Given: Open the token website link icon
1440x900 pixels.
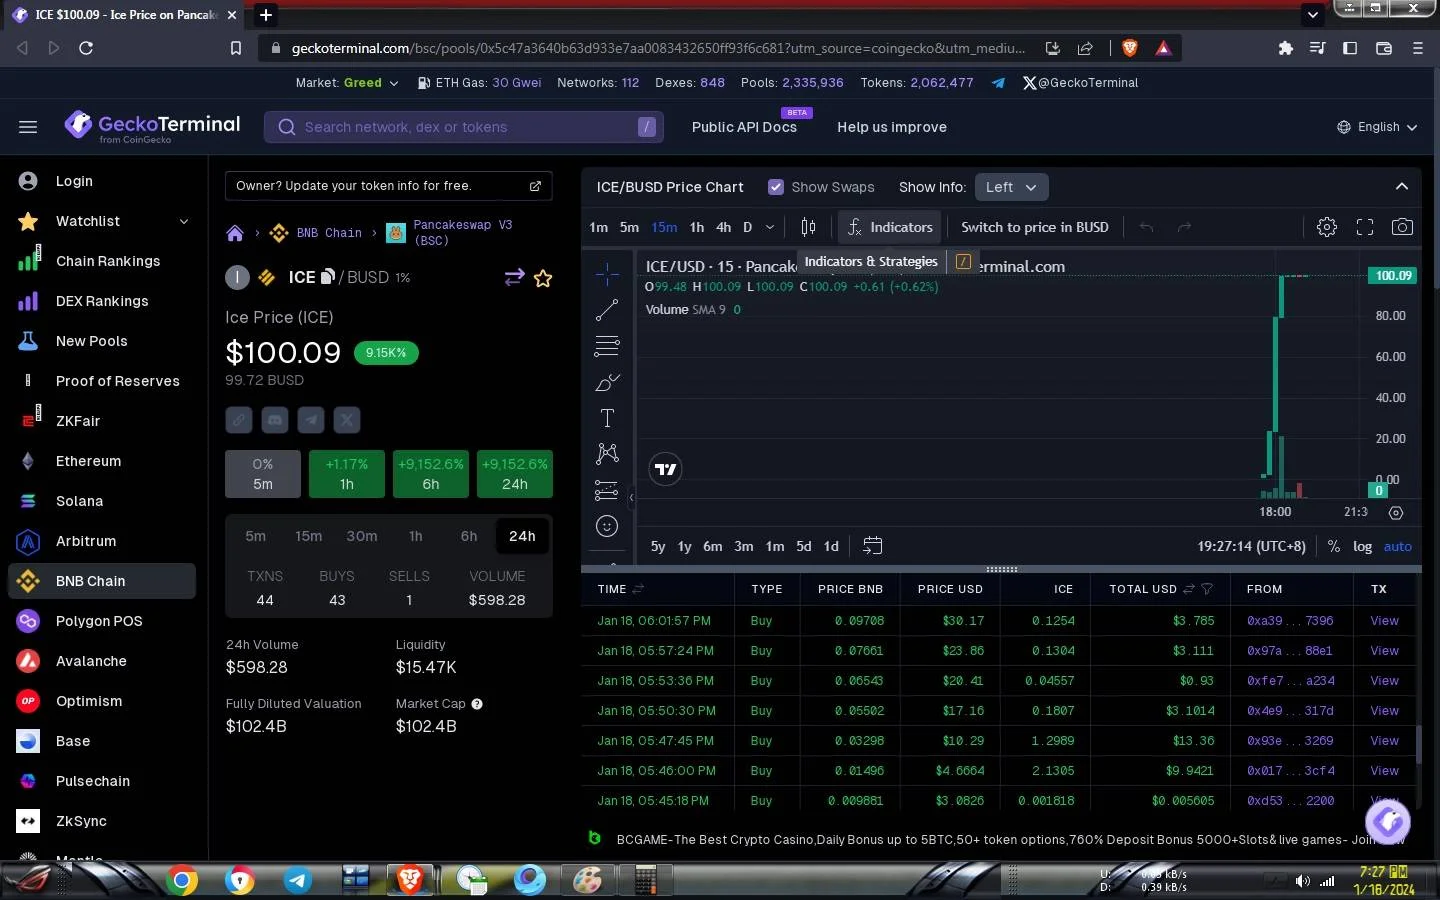Looking at the screenshot, I should (239, 420).
